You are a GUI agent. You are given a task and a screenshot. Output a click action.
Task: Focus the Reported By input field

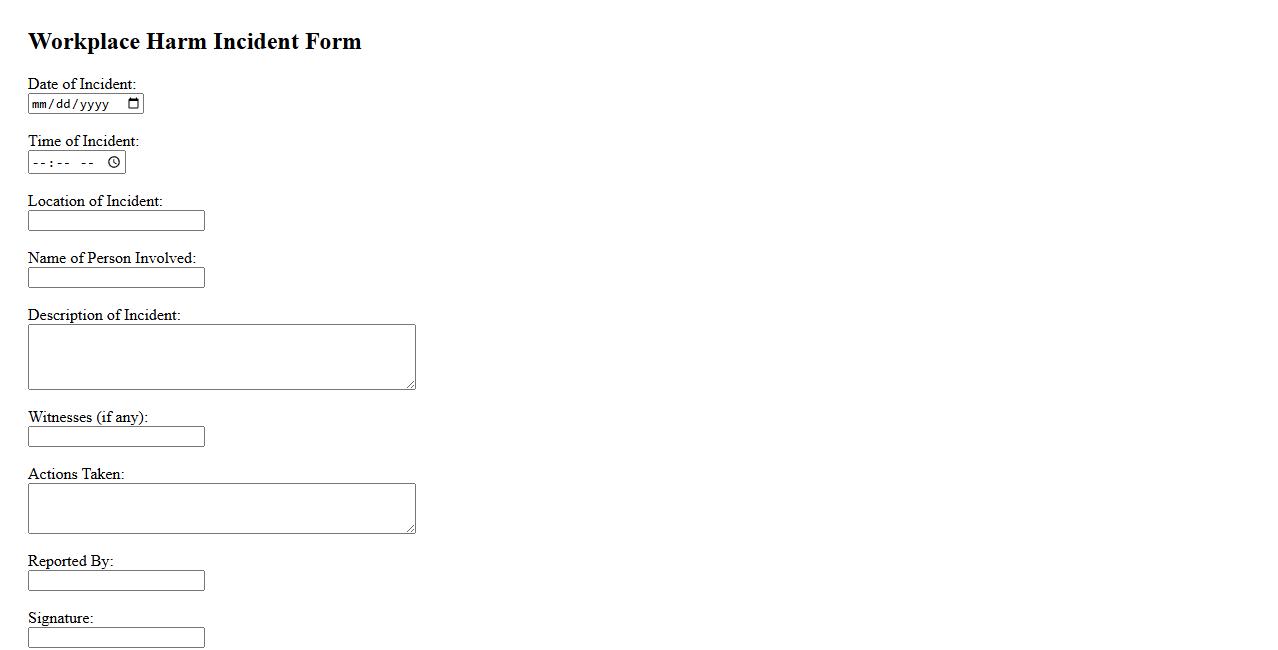(116, 581)
